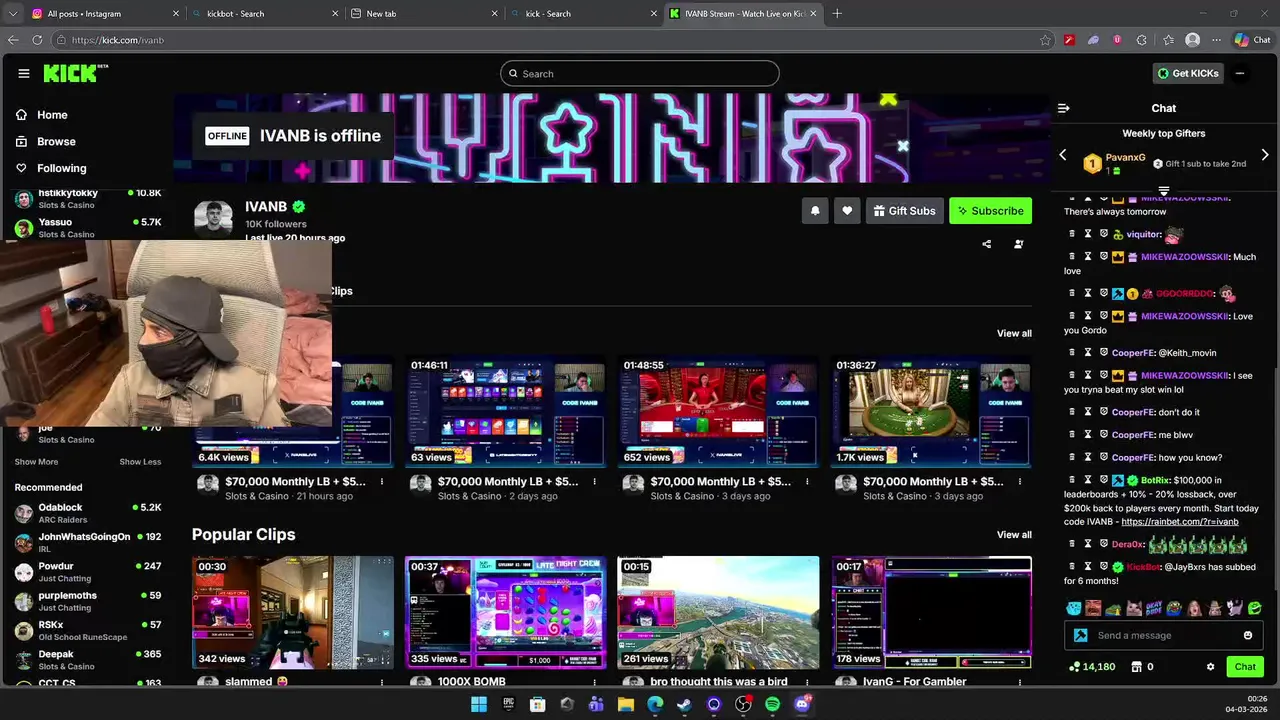
Task: Open File Explorer from the taskbar
Action: tap(625, 704)
